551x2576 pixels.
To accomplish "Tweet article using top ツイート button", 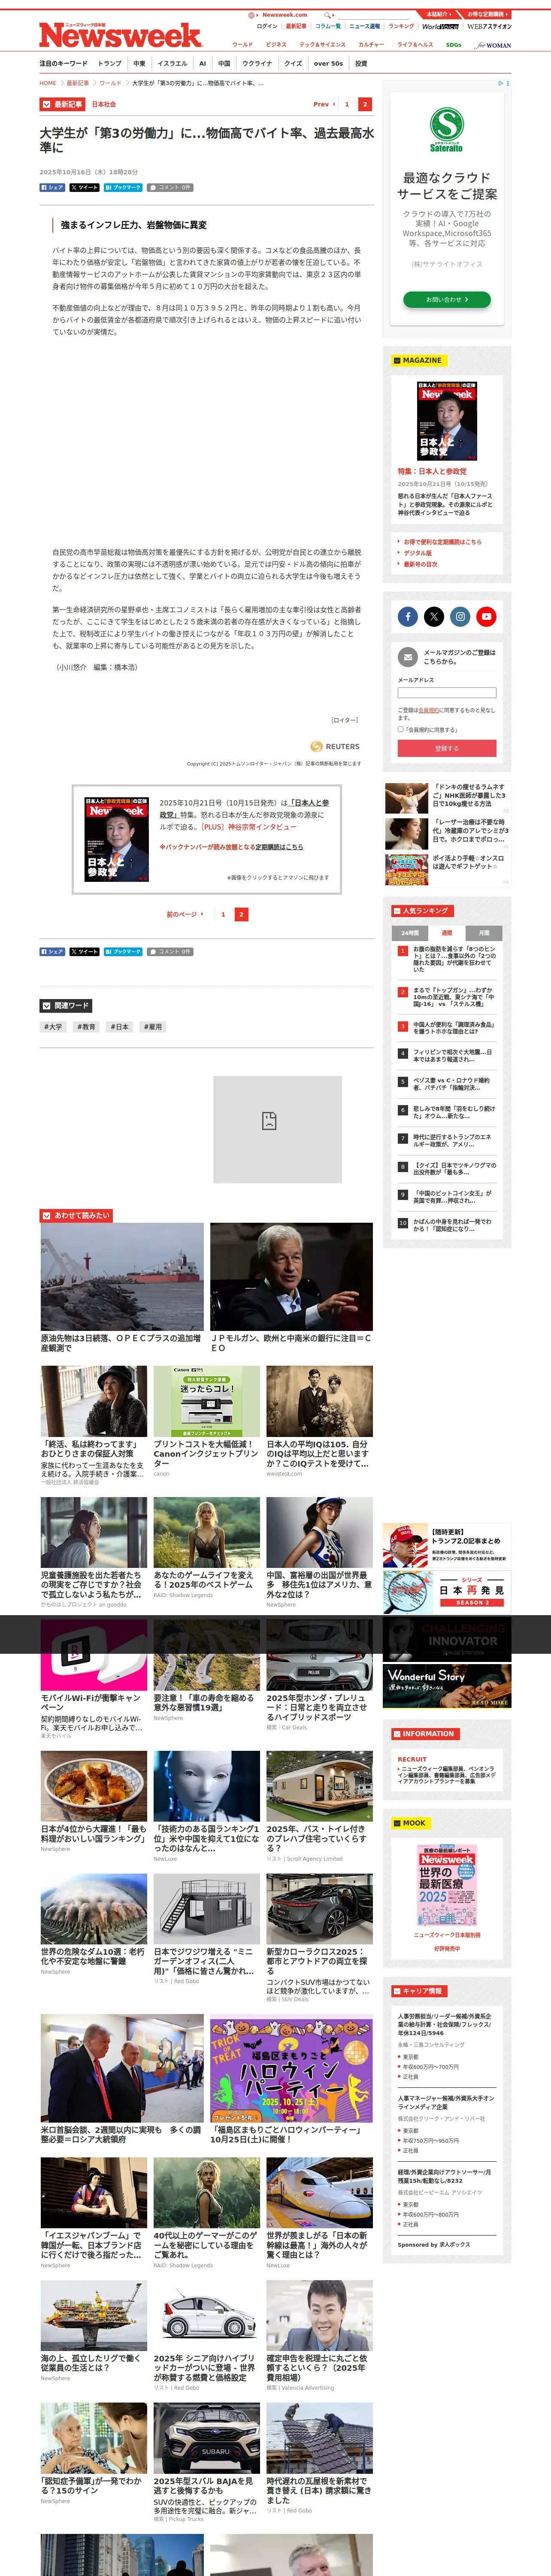I will [x=84, y=187].
